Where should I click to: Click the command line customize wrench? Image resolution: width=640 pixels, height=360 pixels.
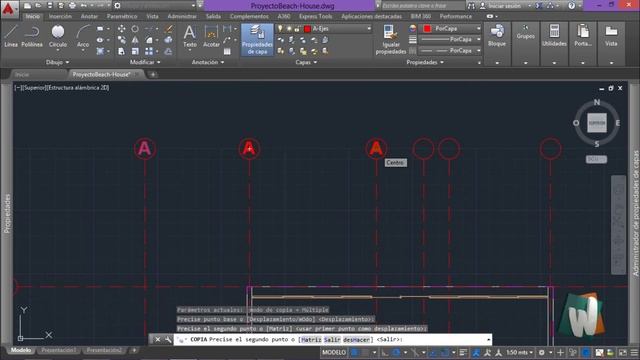point(168,340)
